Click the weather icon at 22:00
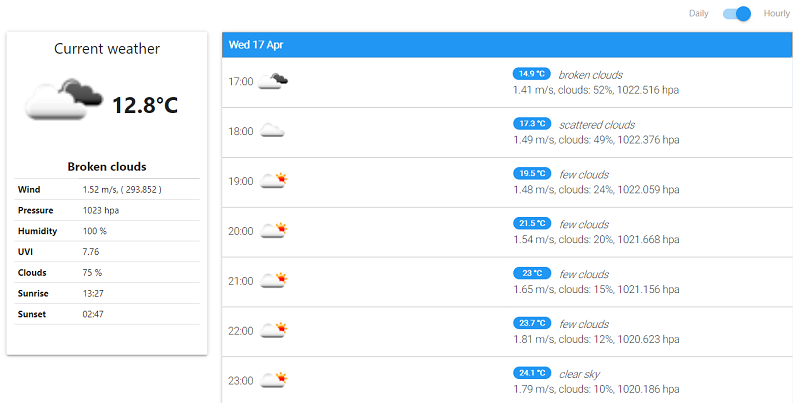The height and width of the screenshot is (403, 793). (273, 330)
